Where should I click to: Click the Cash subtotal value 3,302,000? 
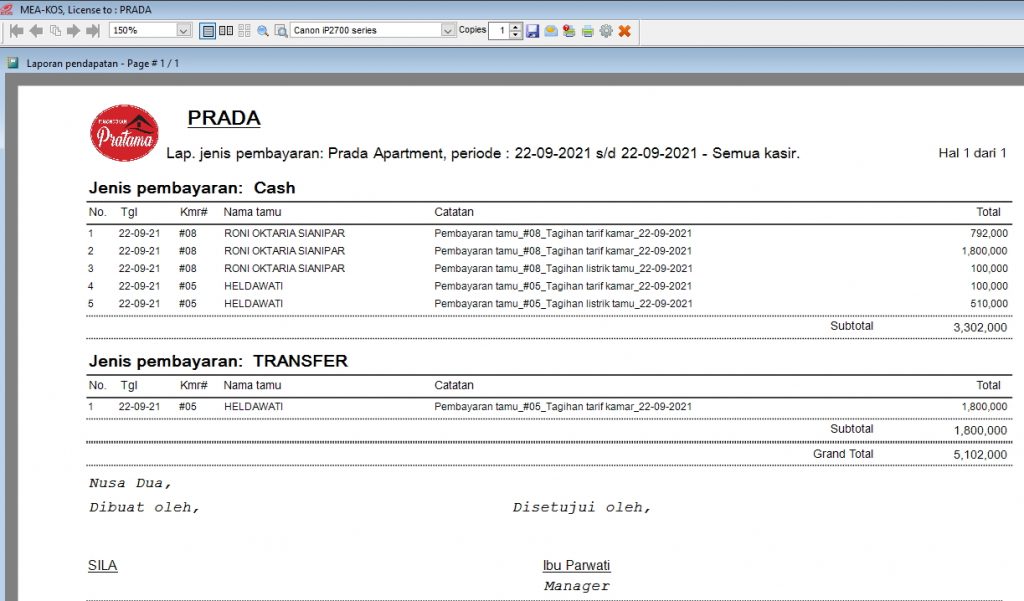point(980,327)
